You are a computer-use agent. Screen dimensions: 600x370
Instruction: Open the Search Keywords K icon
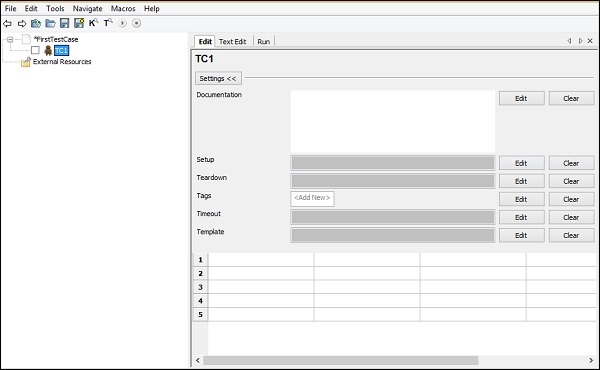tap(93, 23)
